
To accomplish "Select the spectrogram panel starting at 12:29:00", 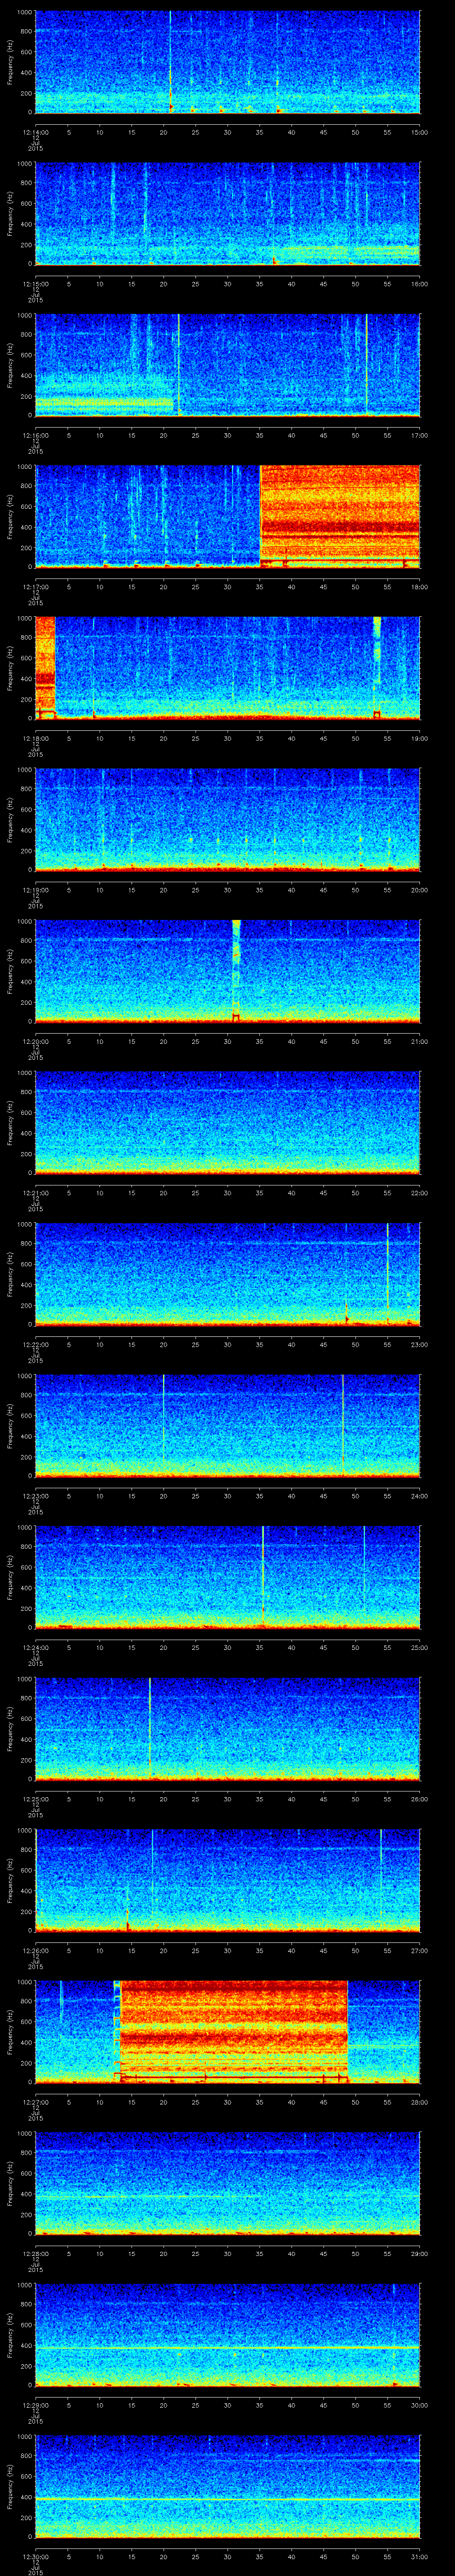I will [227, 2334].
